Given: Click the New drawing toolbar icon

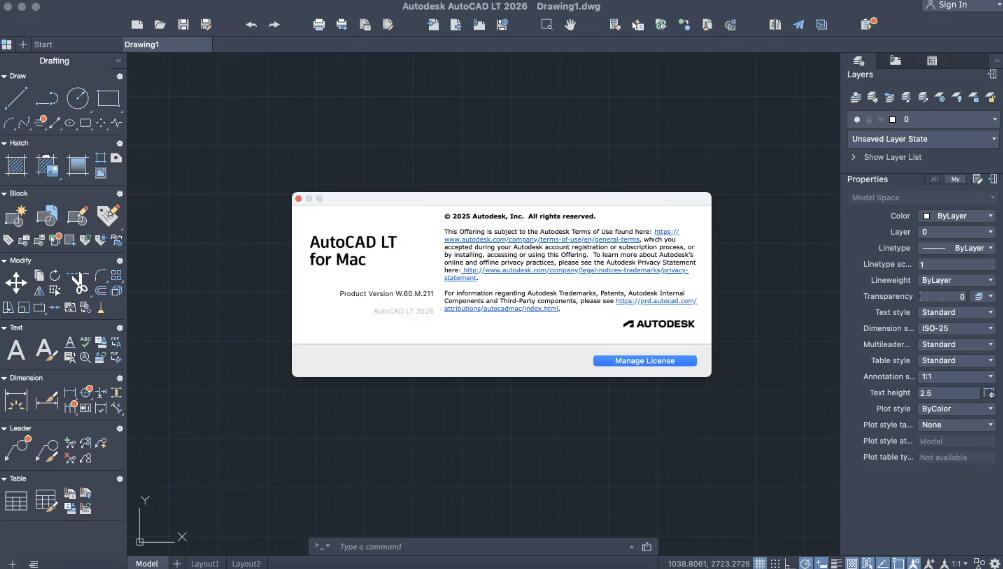Looking at the screenshot, I should click(137, 25).
